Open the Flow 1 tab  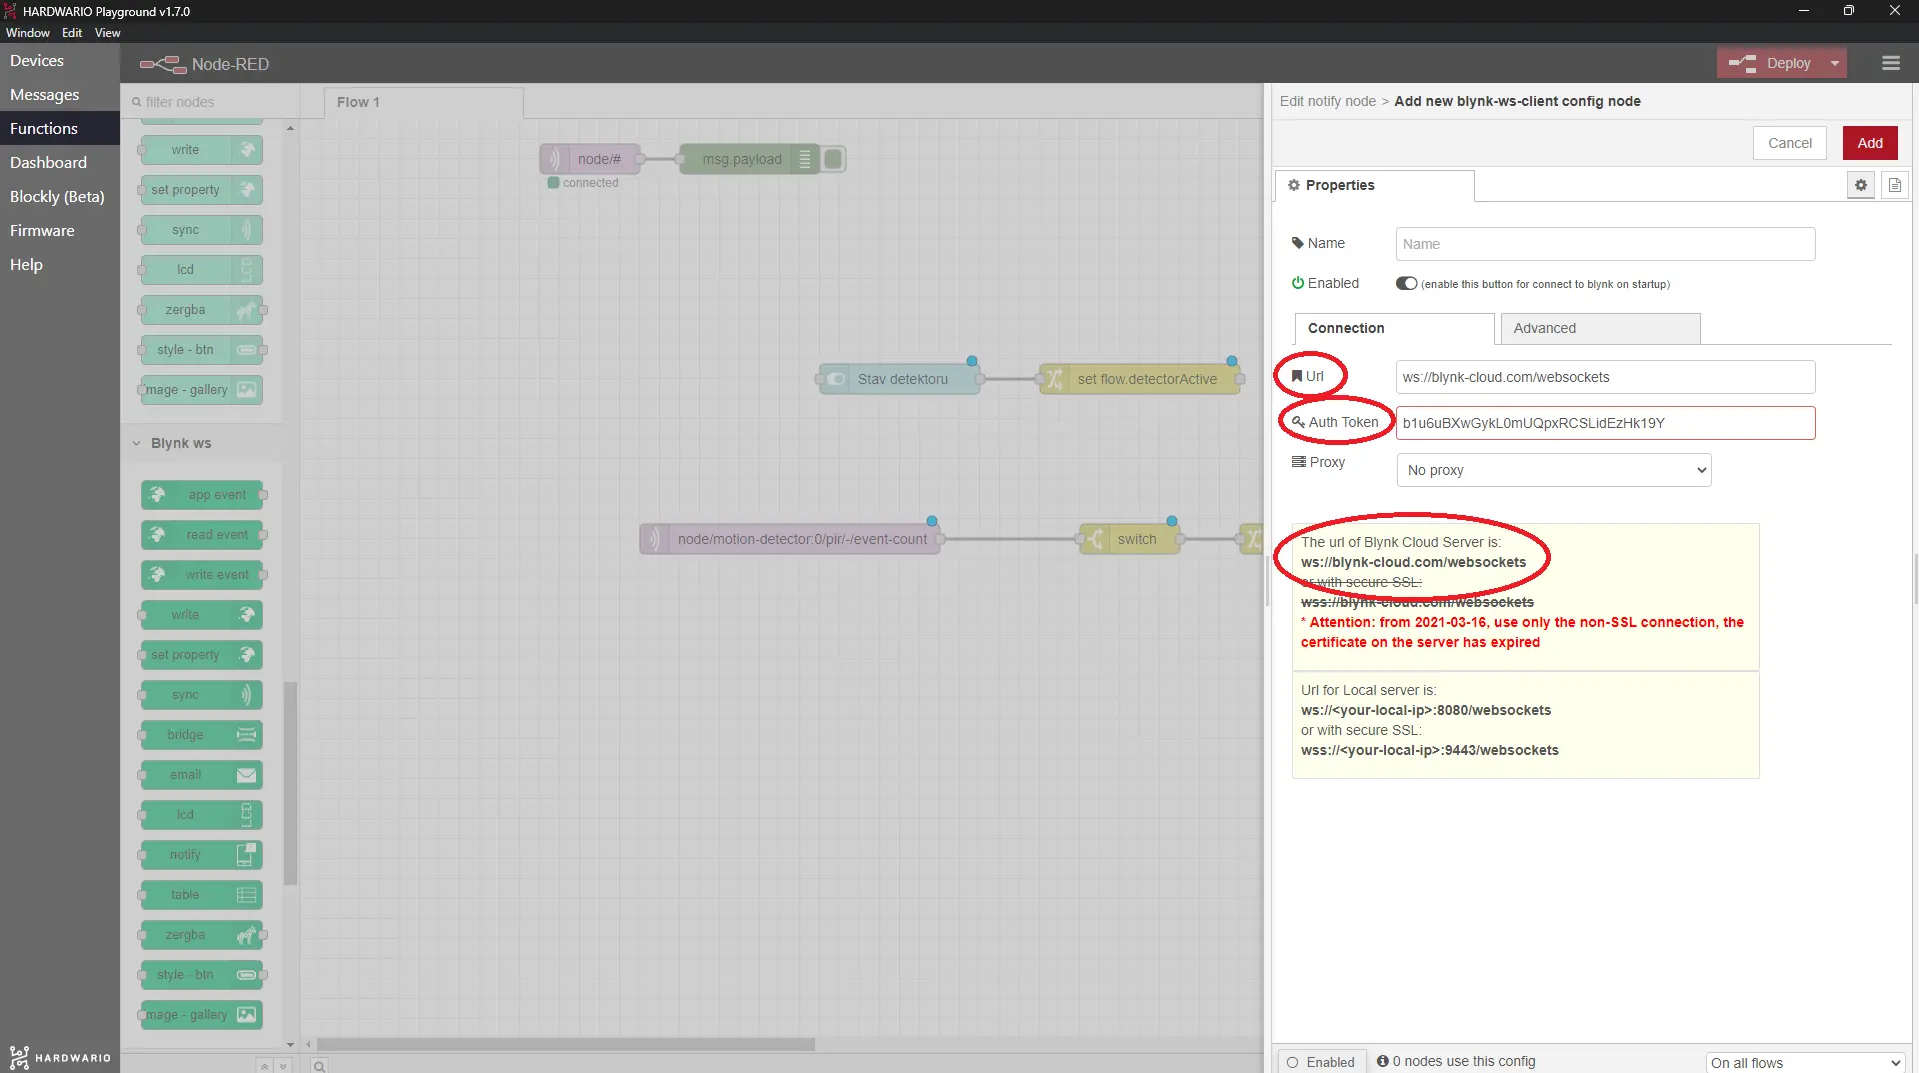[423, 102]
